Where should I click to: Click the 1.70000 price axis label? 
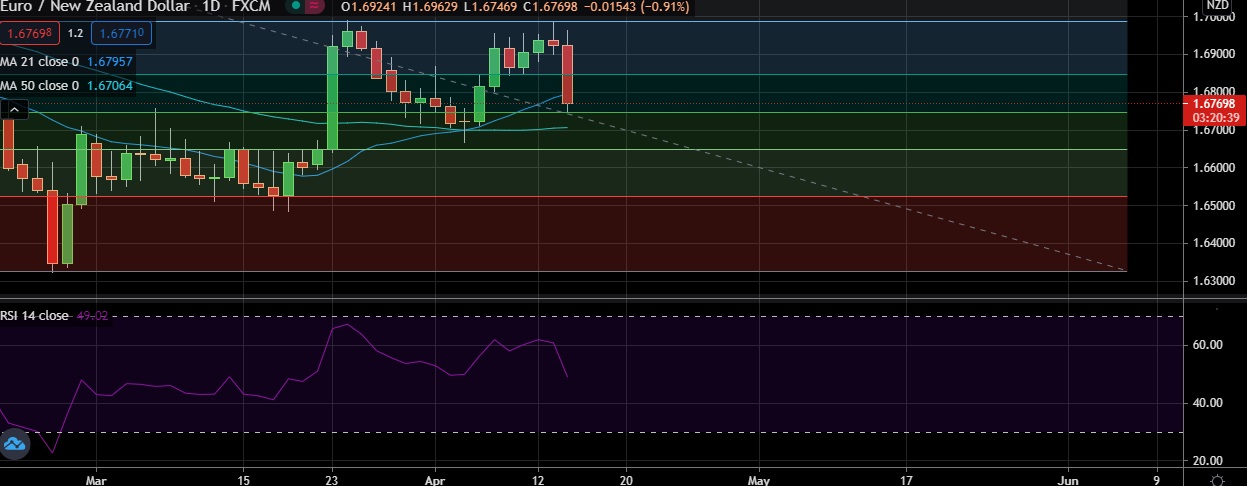tap(1215, 17)
